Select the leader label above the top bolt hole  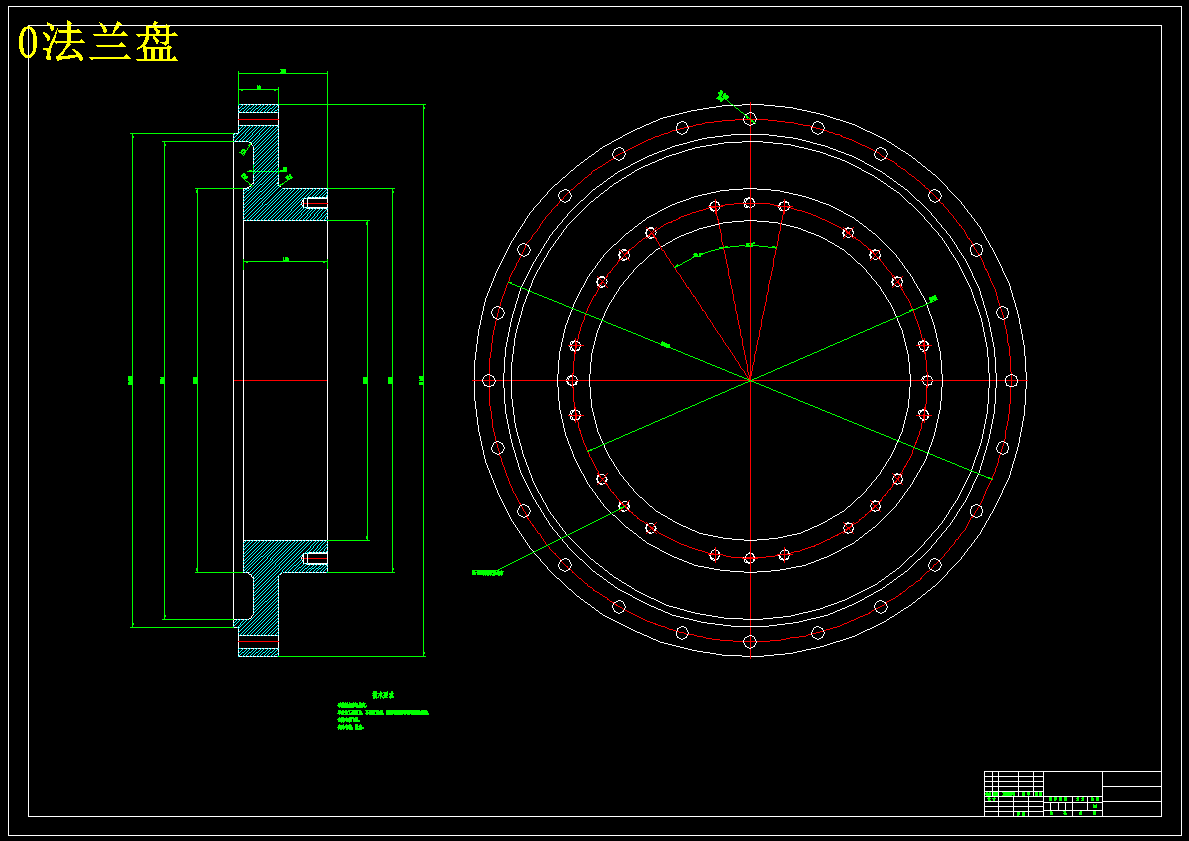(723, 96)
